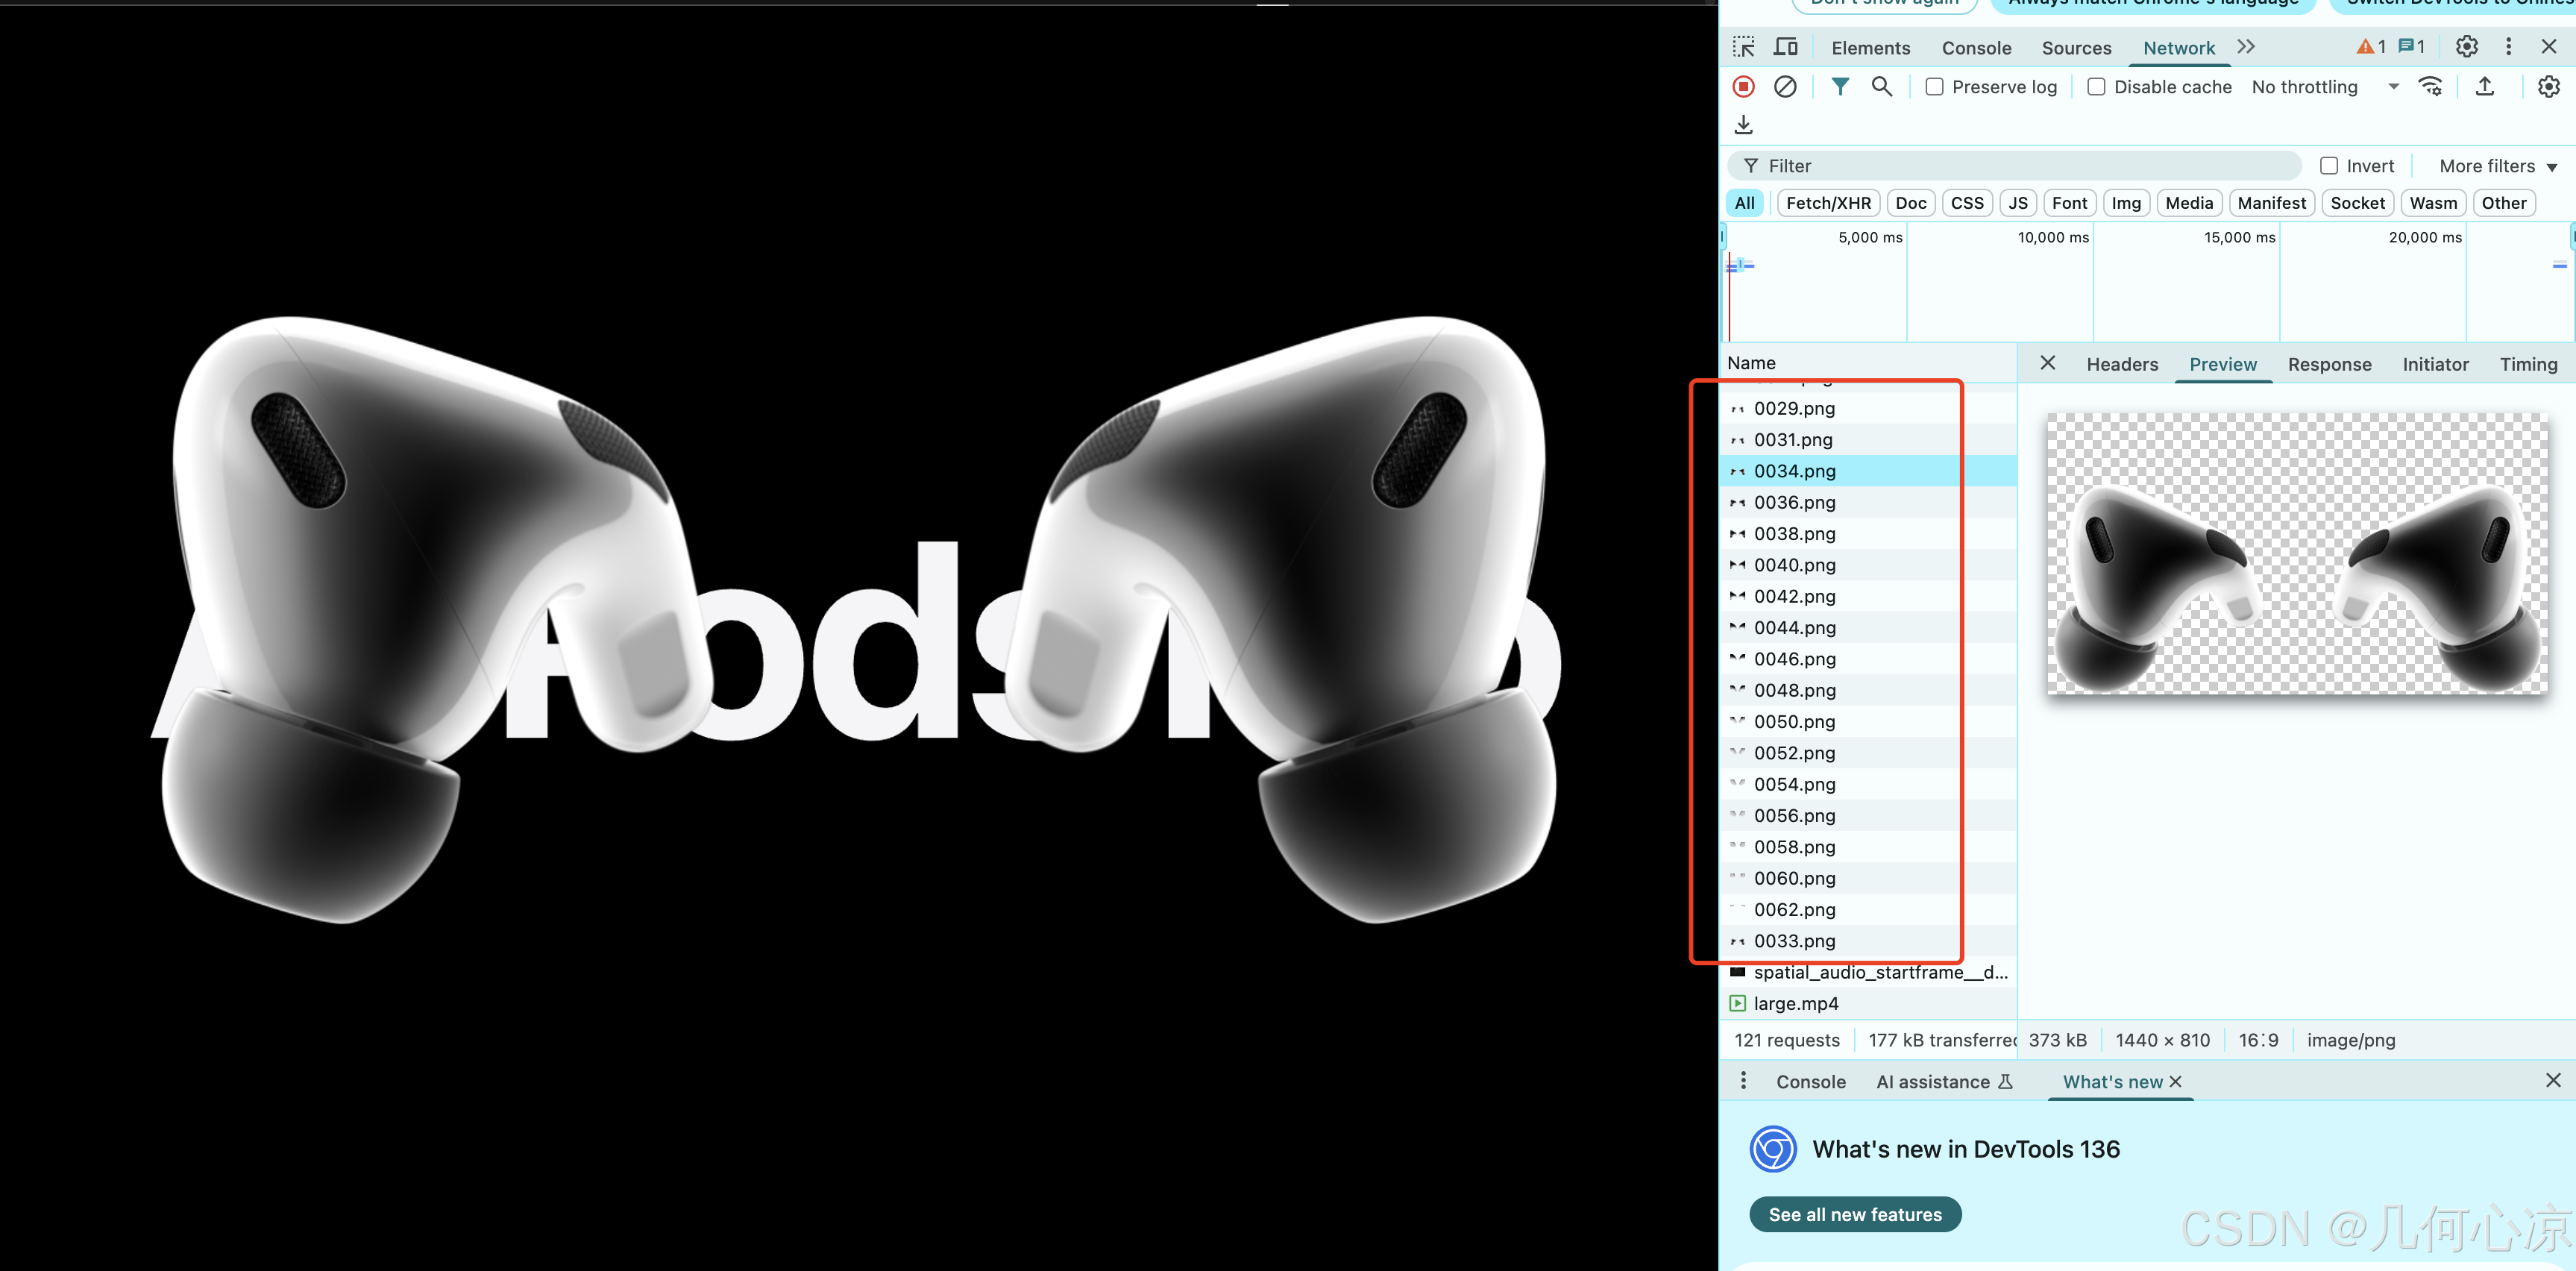This screenshot has height=1271, width=2576.
Task: Open the No throttling dropdown
Action: [2324, 87]
